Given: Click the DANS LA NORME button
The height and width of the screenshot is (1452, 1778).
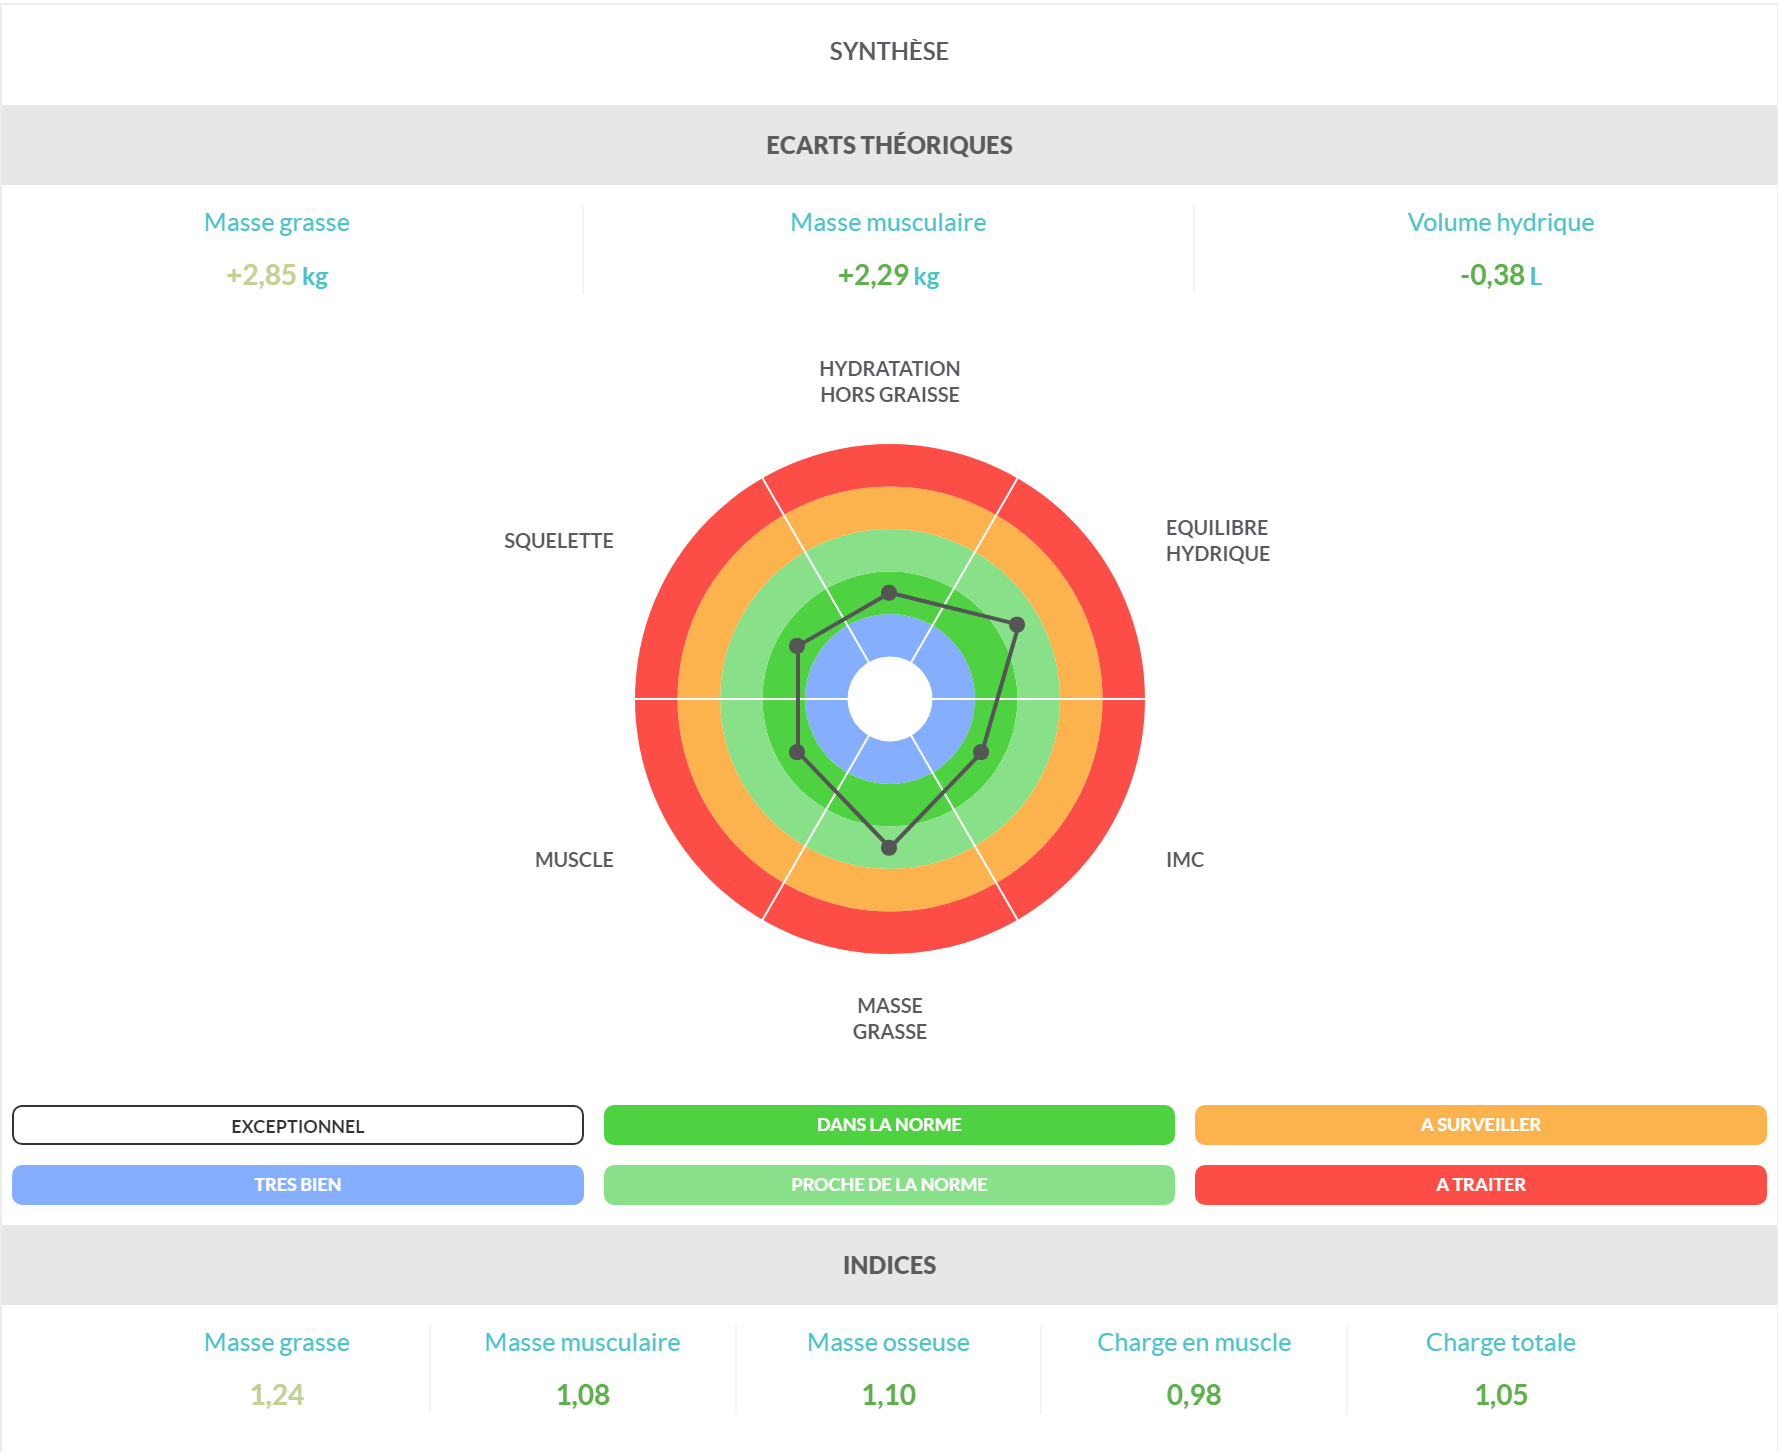Looking at the screenshot, I should click(888, 1125).
